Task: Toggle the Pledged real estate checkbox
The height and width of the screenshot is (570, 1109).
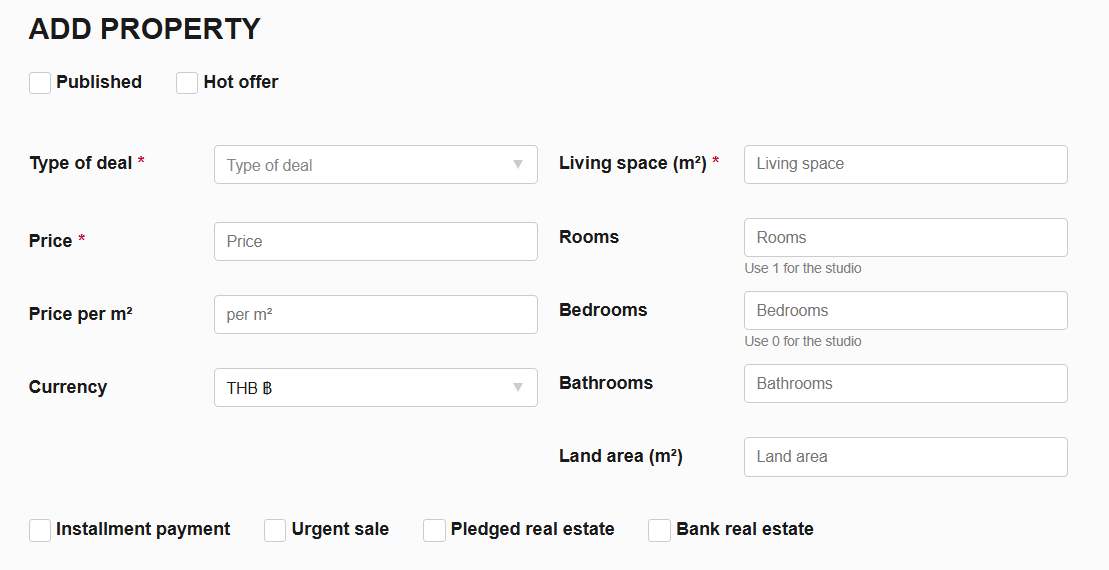Action: click(x=434, y=530)
